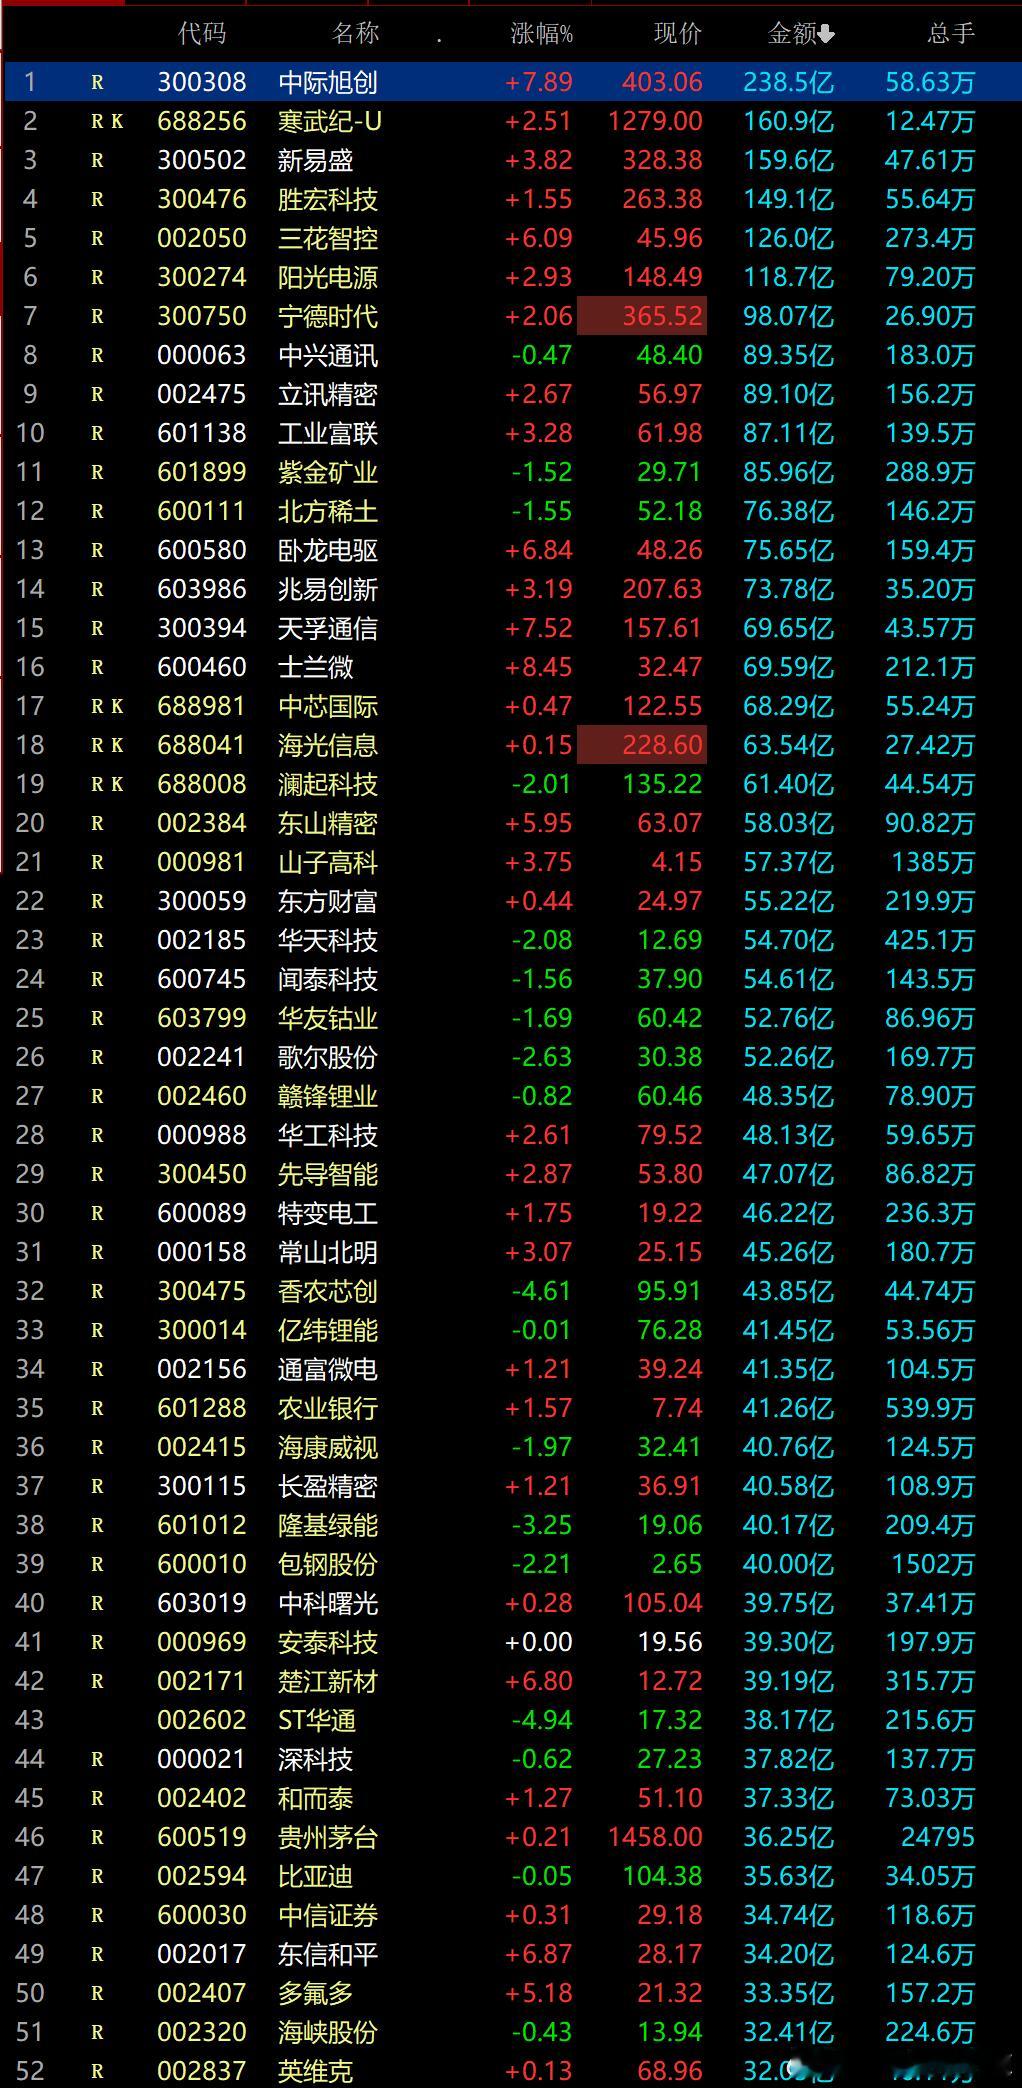
Task: Select stock name 多氟多
Action: pos(315,1993)
